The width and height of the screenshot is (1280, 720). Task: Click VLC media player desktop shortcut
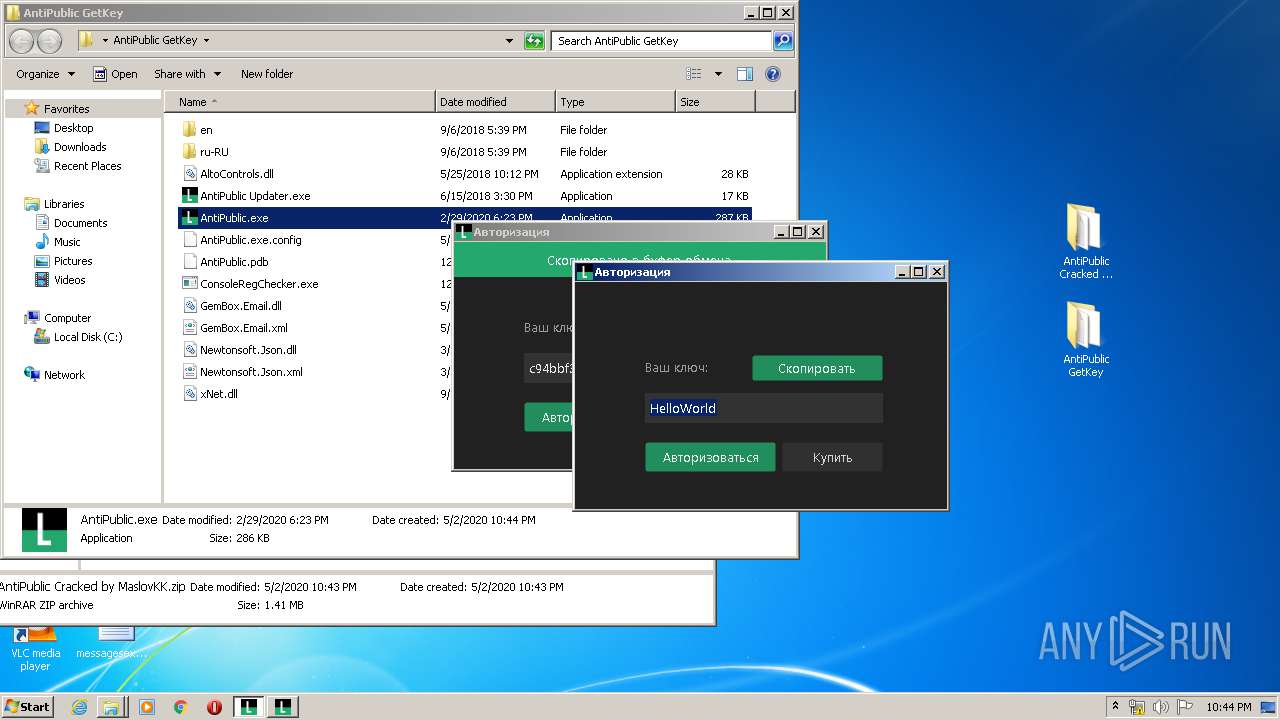(x=35, y=648)
